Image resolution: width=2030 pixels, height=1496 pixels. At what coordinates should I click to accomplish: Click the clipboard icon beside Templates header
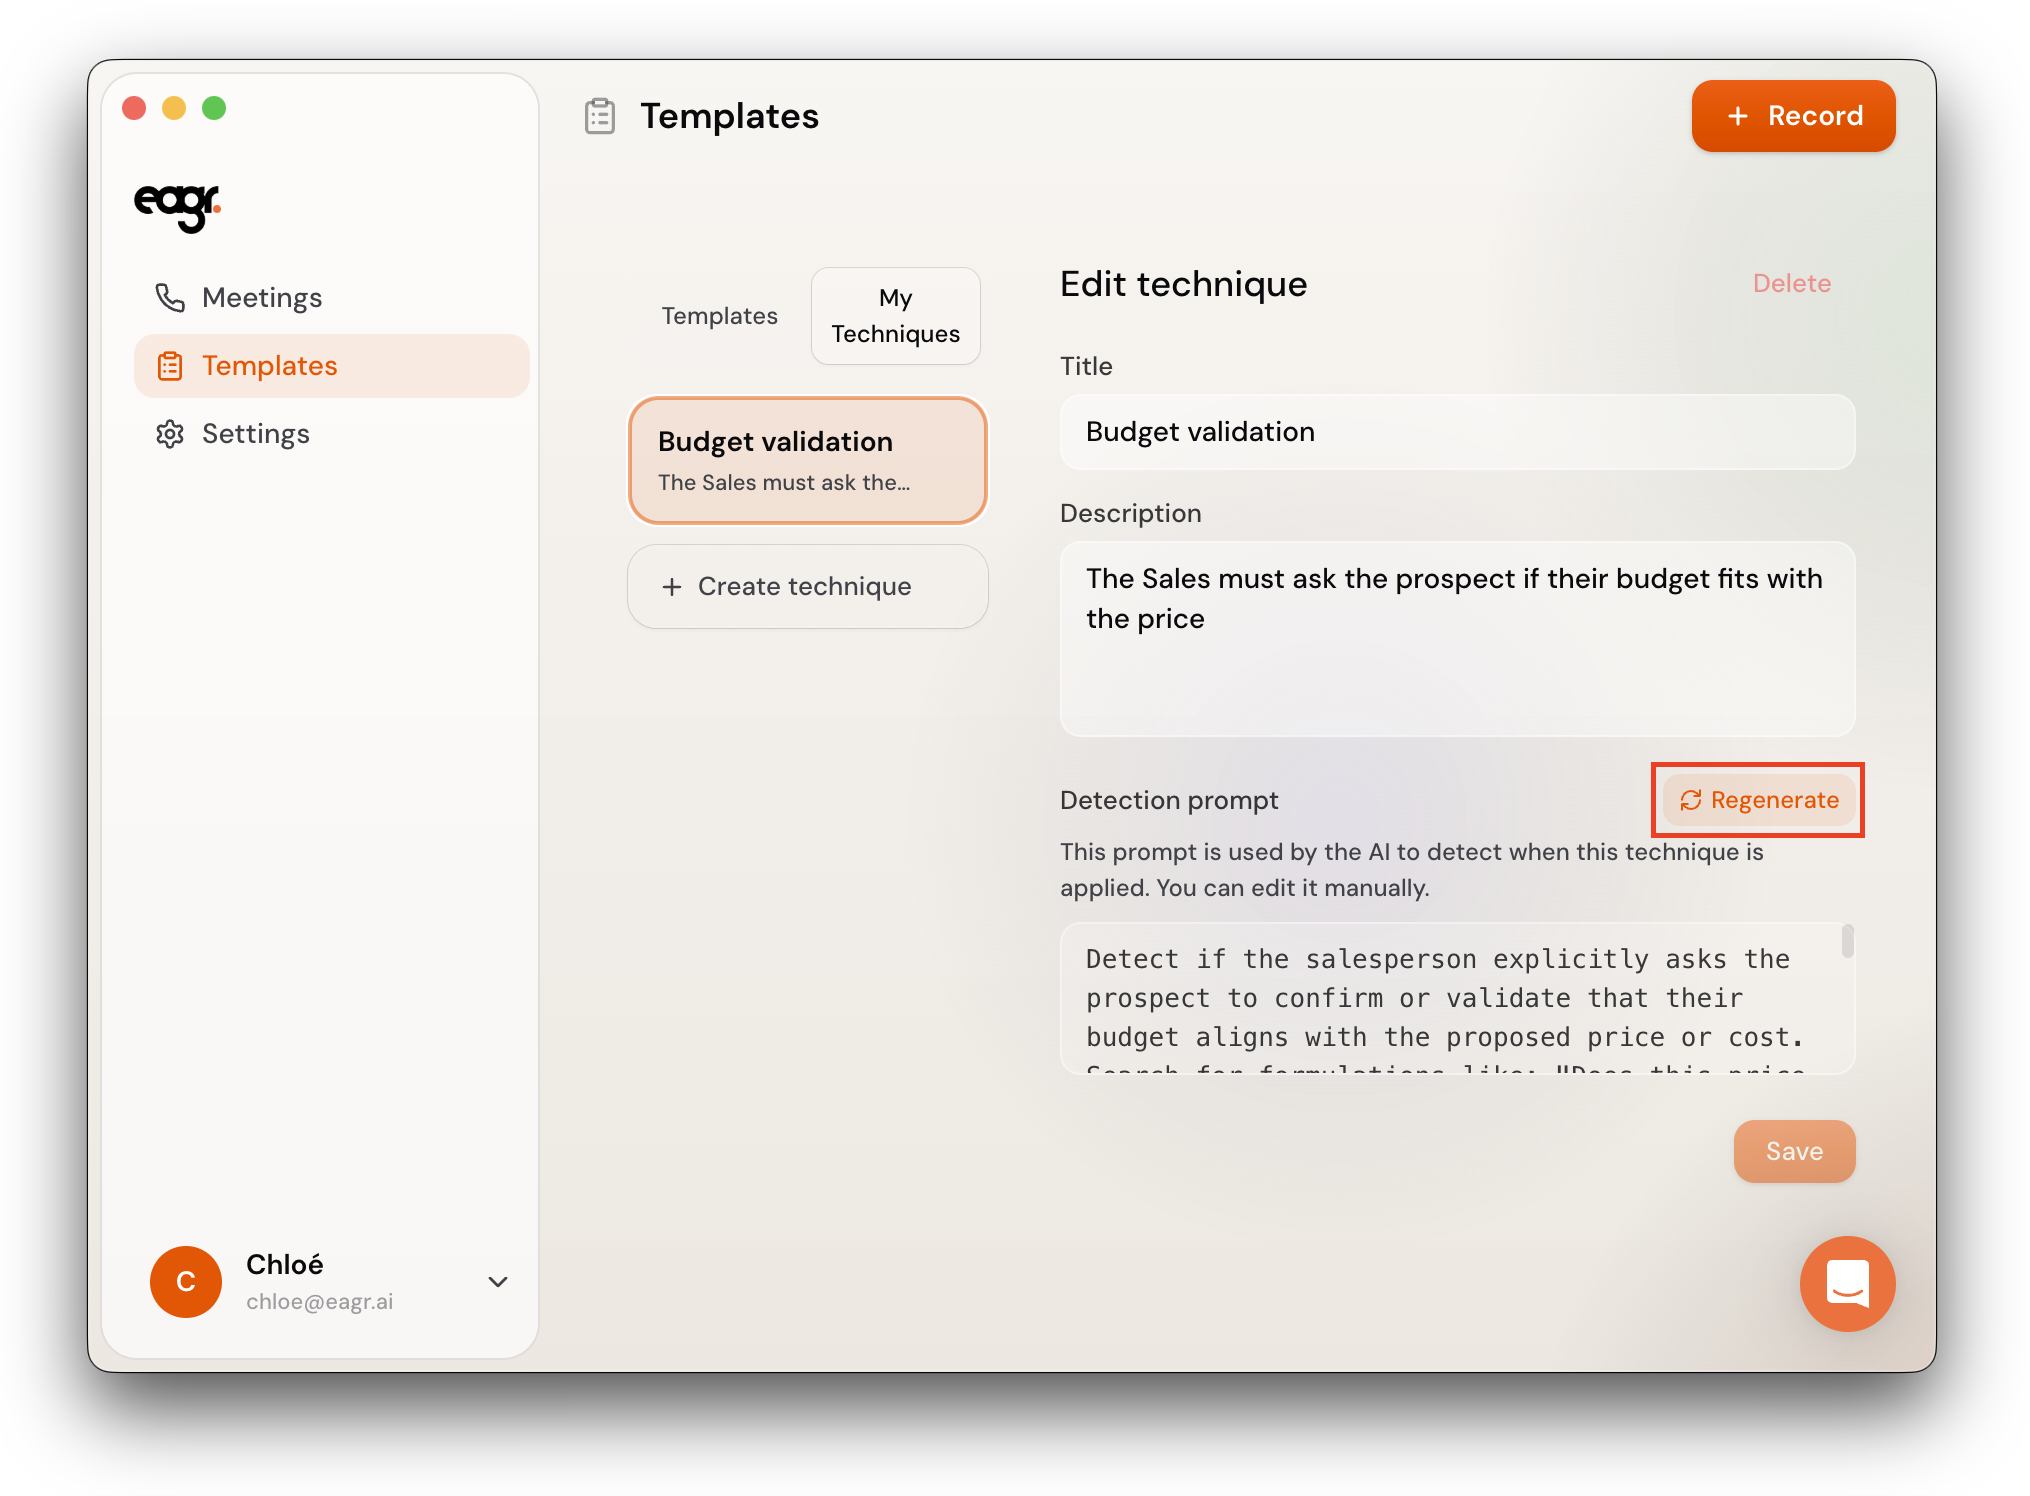(600, 116)
